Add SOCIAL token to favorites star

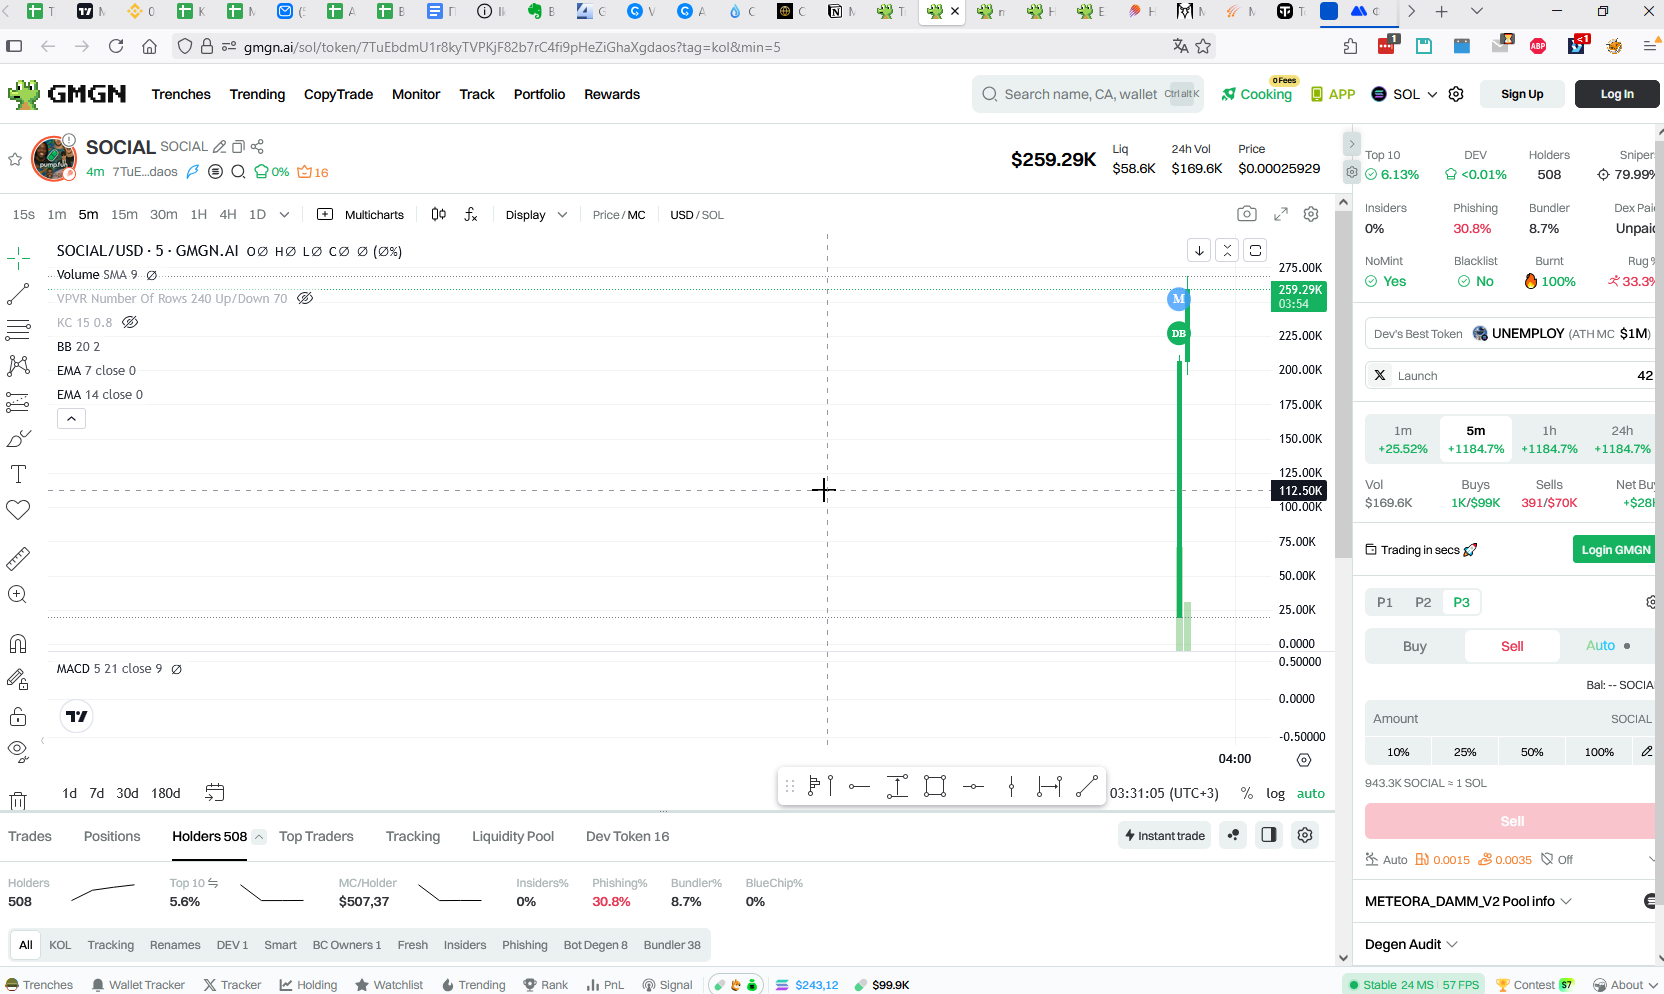[15, 159]
